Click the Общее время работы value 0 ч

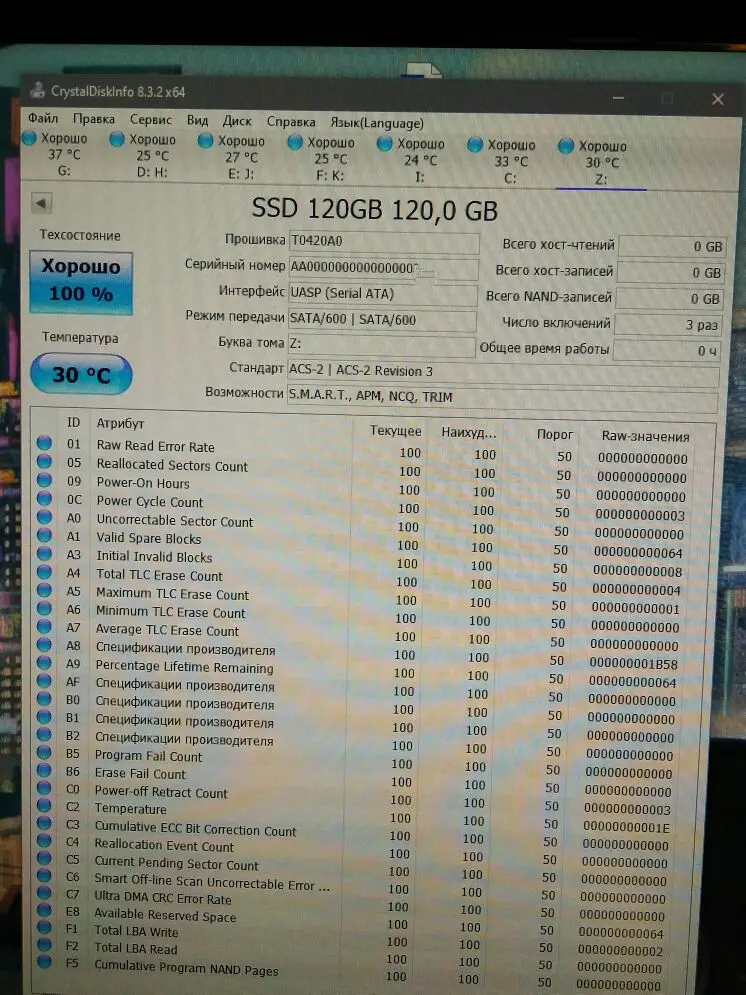pyautogui.click(x=667, y=351)
